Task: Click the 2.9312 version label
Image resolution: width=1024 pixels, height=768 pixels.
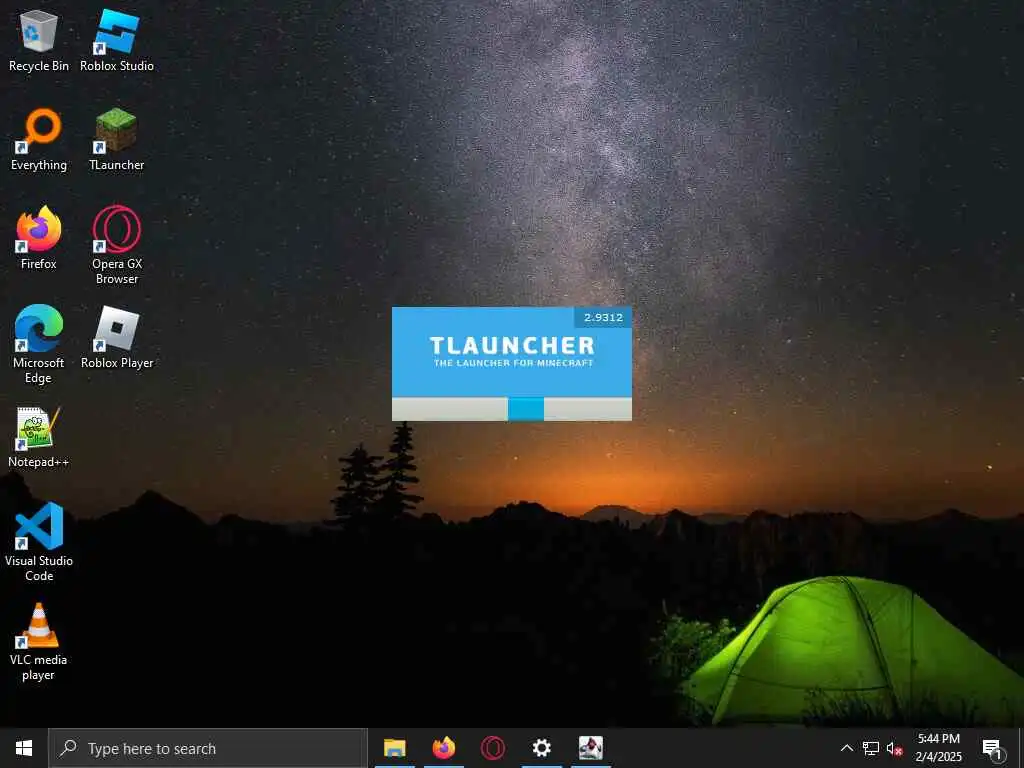Action: 603,317
